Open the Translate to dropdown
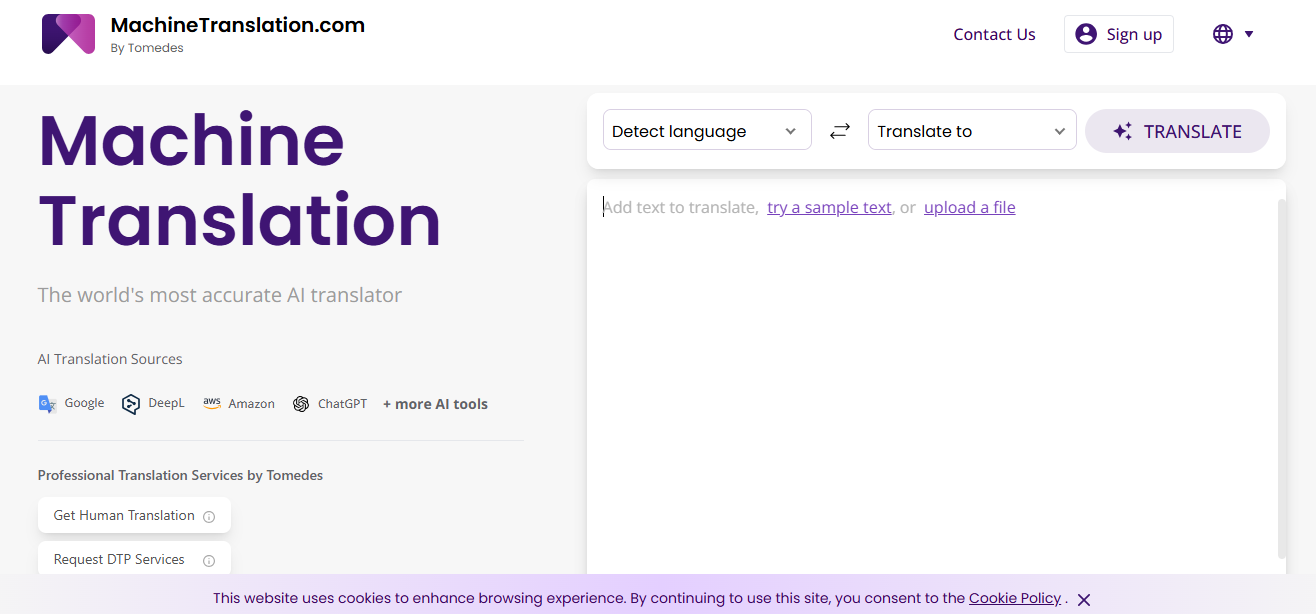This screenshot has height=614, width=1316. [x=972, y=130]
